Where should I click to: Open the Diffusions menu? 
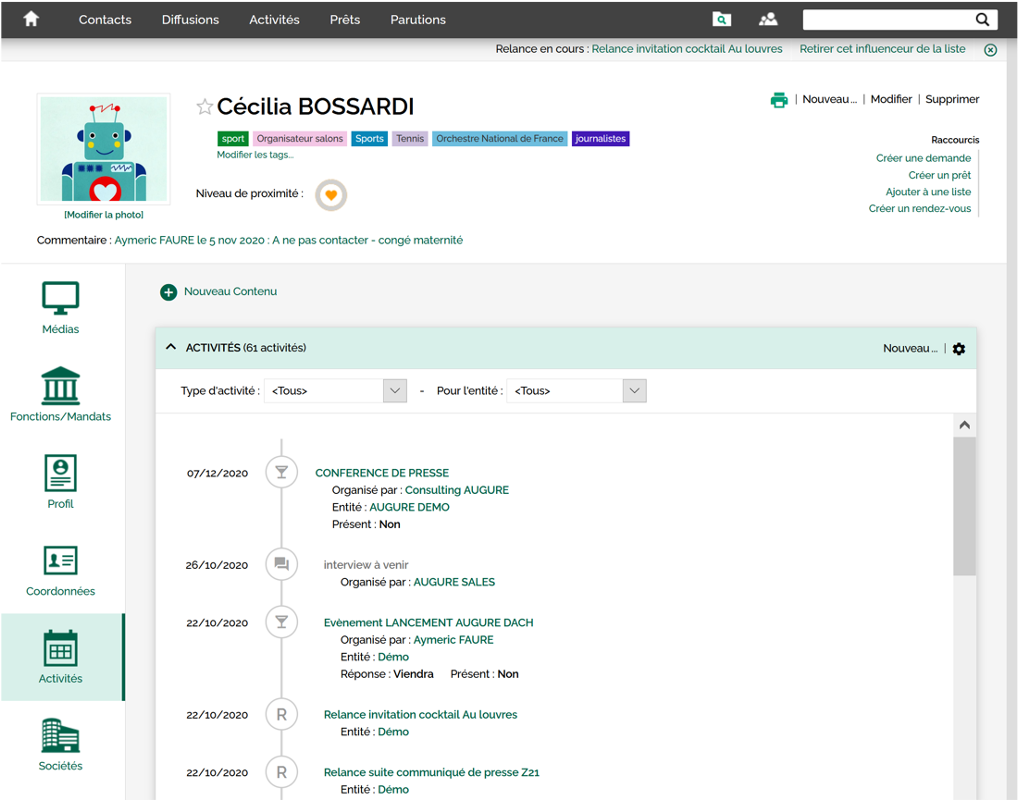tap(190, 20)
